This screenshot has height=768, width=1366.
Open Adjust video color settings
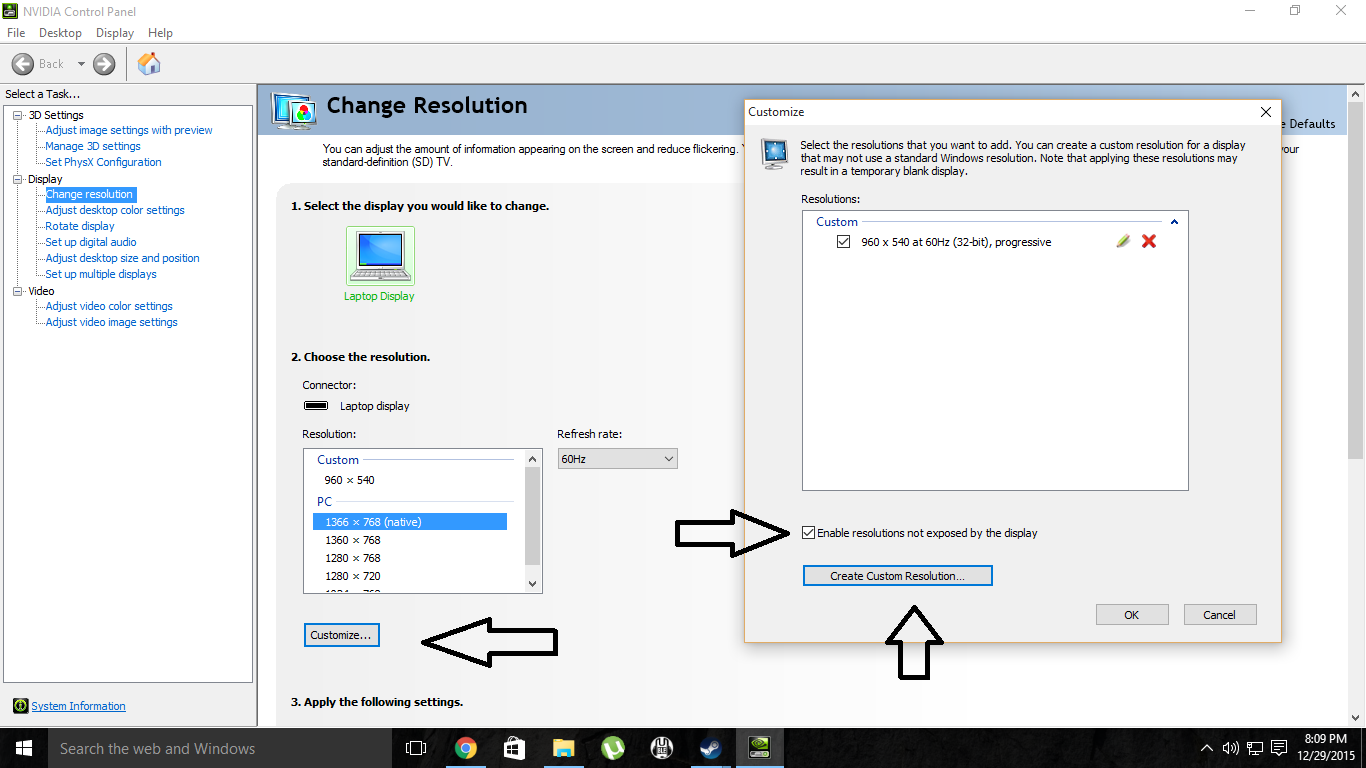(109, 306)
